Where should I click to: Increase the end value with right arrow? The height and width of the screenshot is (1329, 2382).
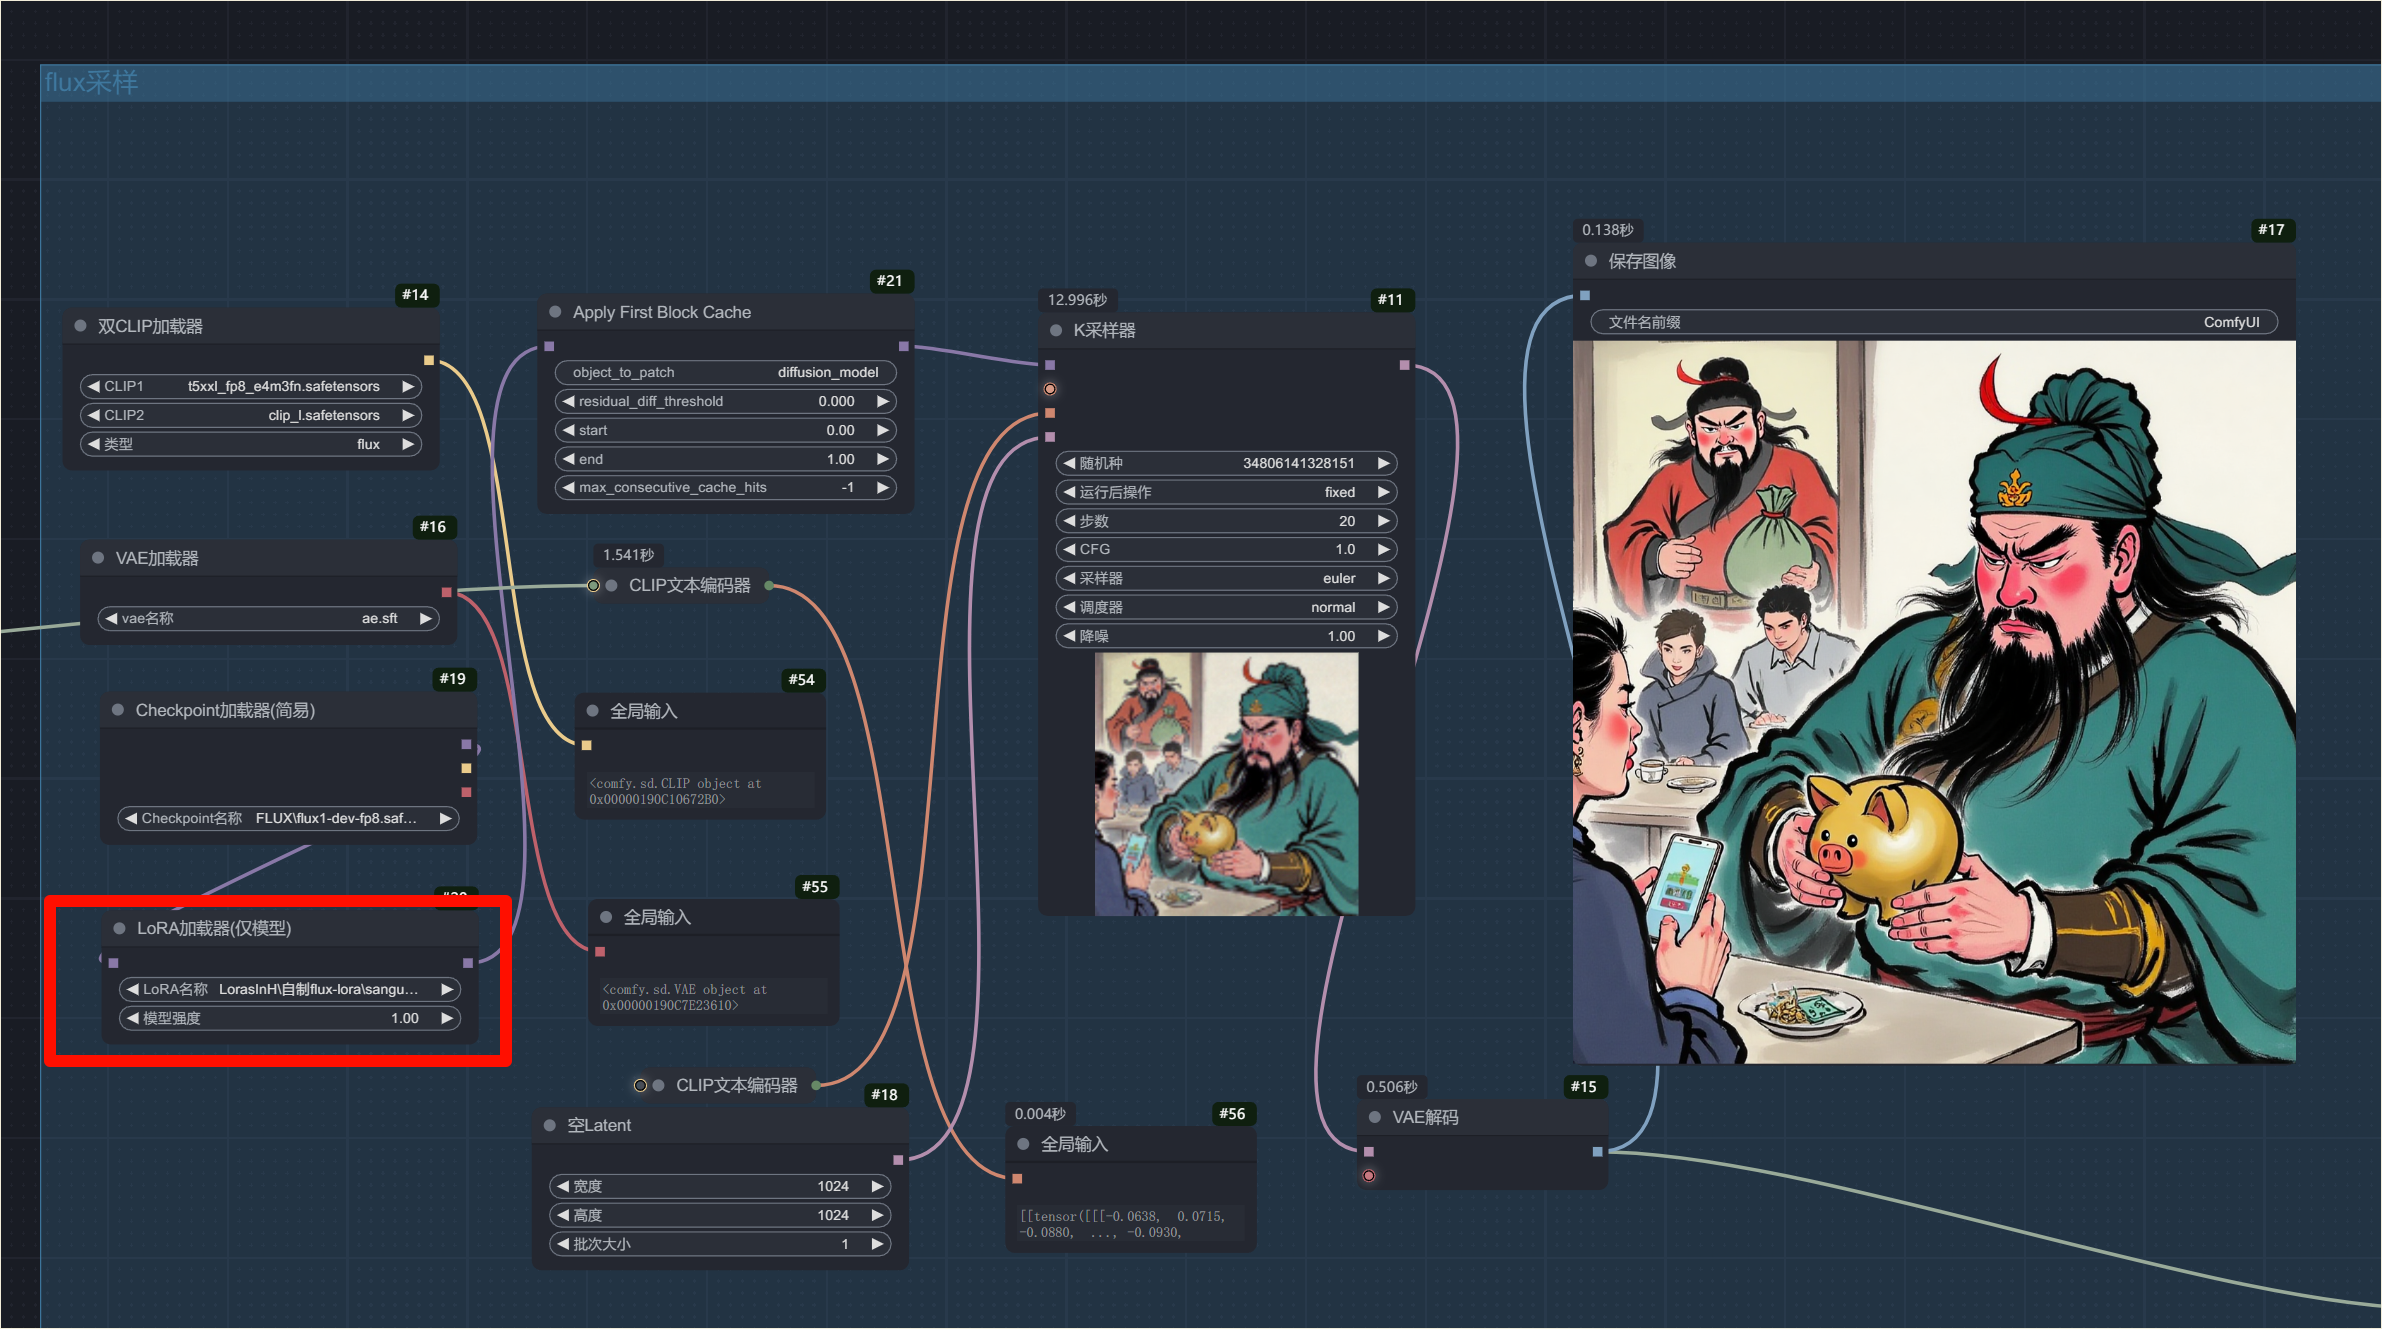pyautogui.click(x=883, y=459)
